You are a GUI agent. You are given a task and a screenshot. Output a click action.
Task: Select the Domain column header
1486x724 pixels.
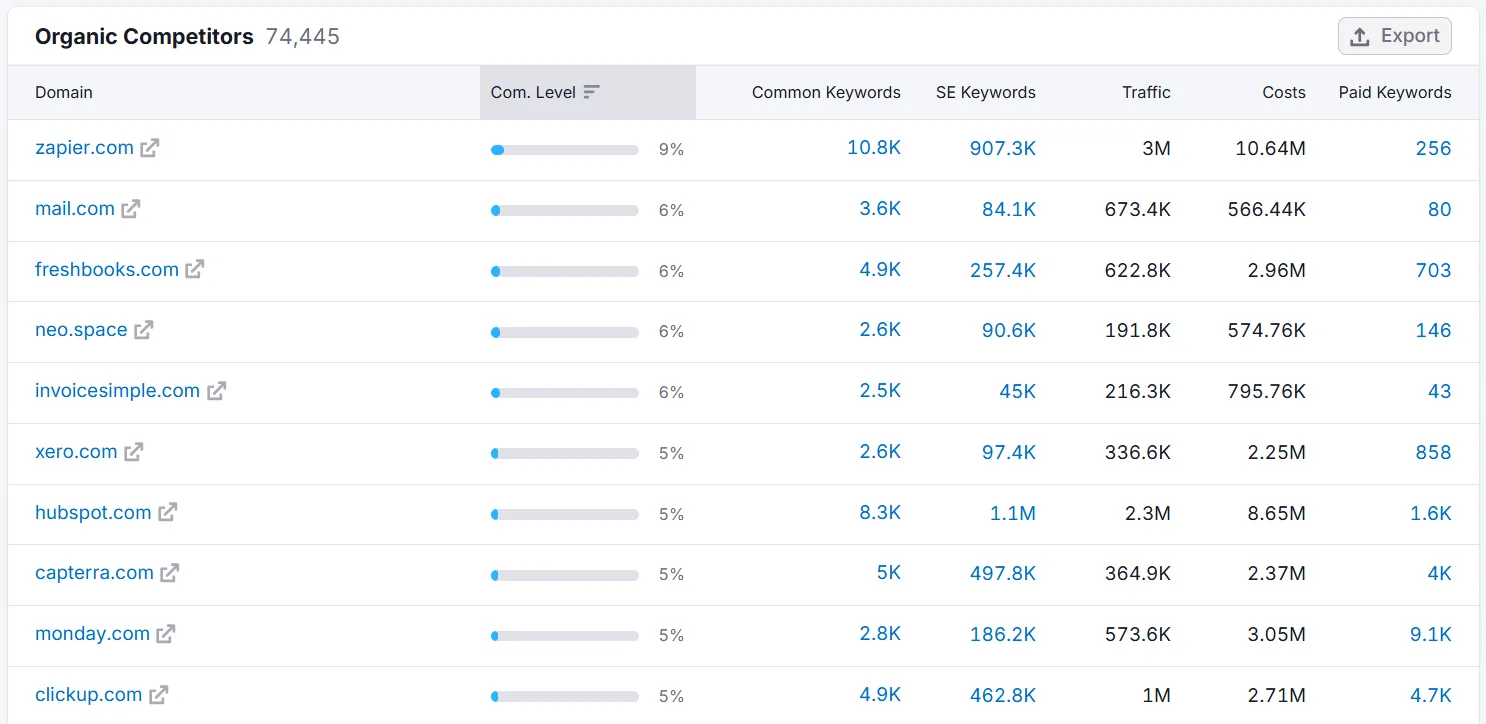tap(64, 92)
